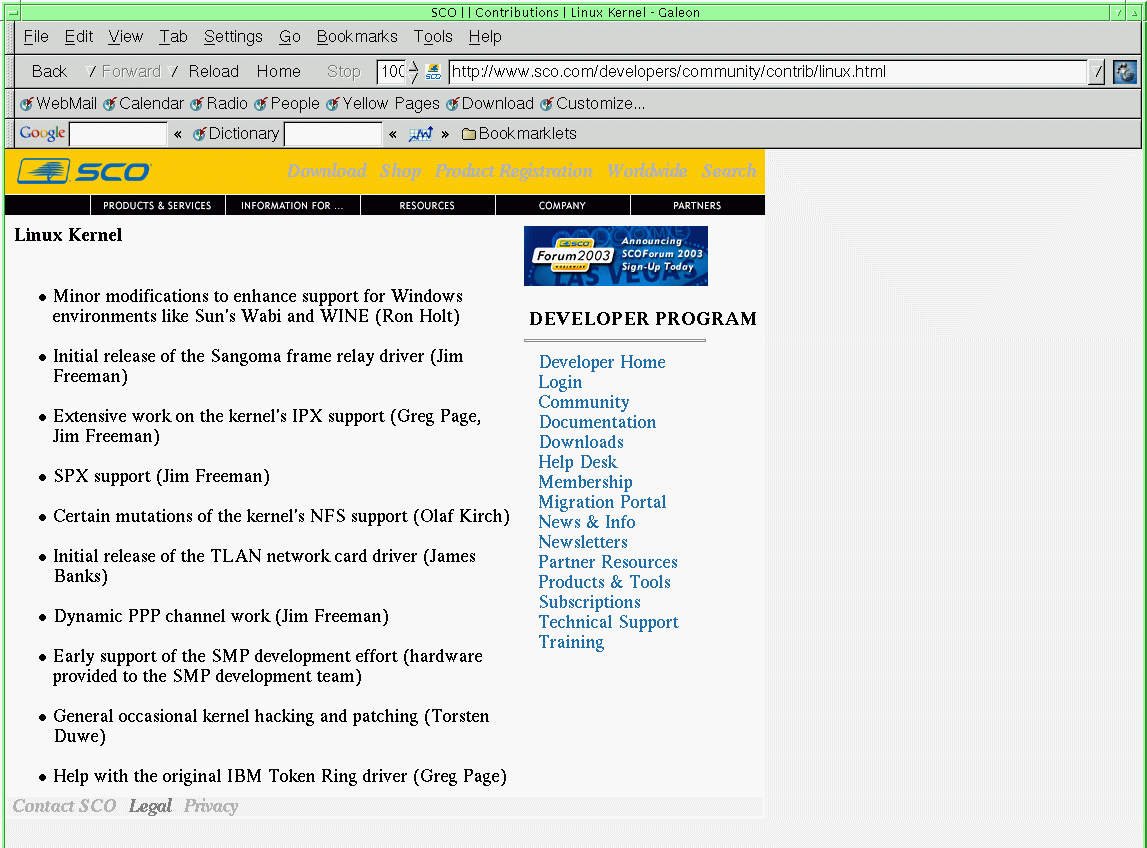Open the Go menu
1147x848 pixels.
[290, 37]
